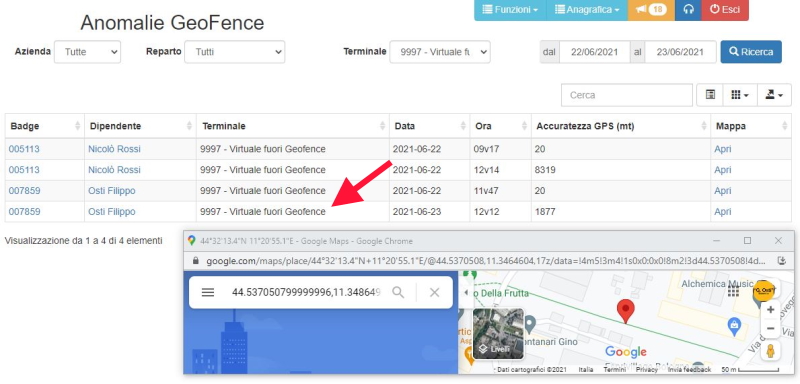
Task: Sort the table by Dipendente column
Action: [x=140, y=126]
